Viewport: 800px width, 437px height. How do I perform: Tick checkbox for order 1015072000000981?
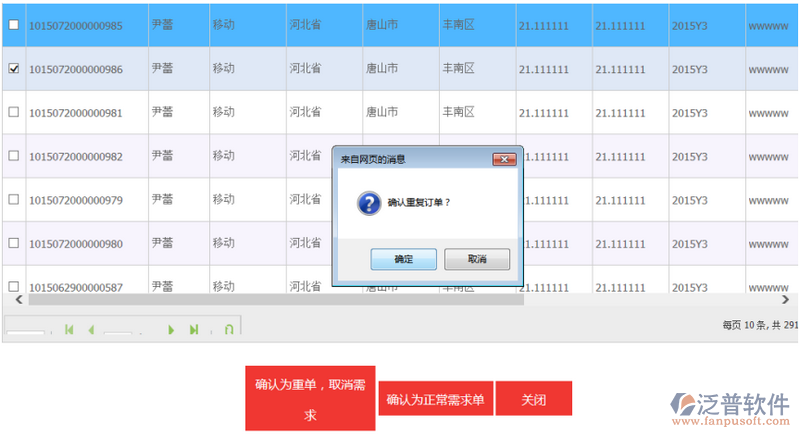click(13, 113)
